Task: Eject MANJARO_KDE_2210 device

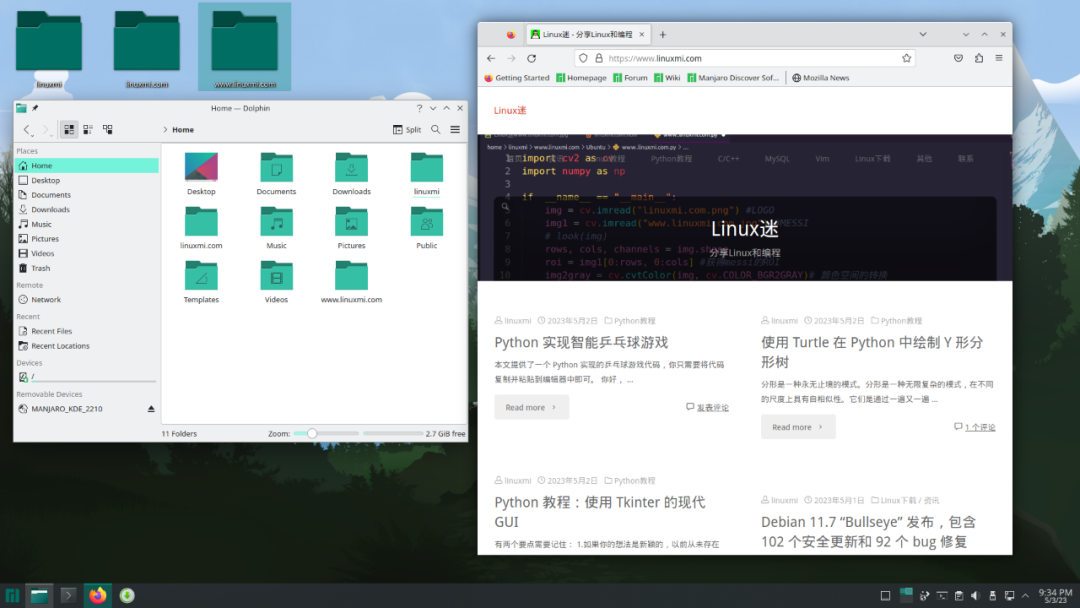Action: 151,409
